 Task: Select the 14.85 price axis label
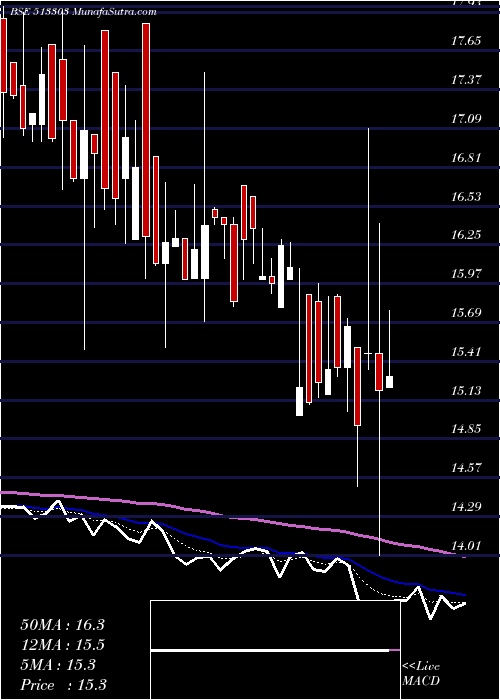466,429
